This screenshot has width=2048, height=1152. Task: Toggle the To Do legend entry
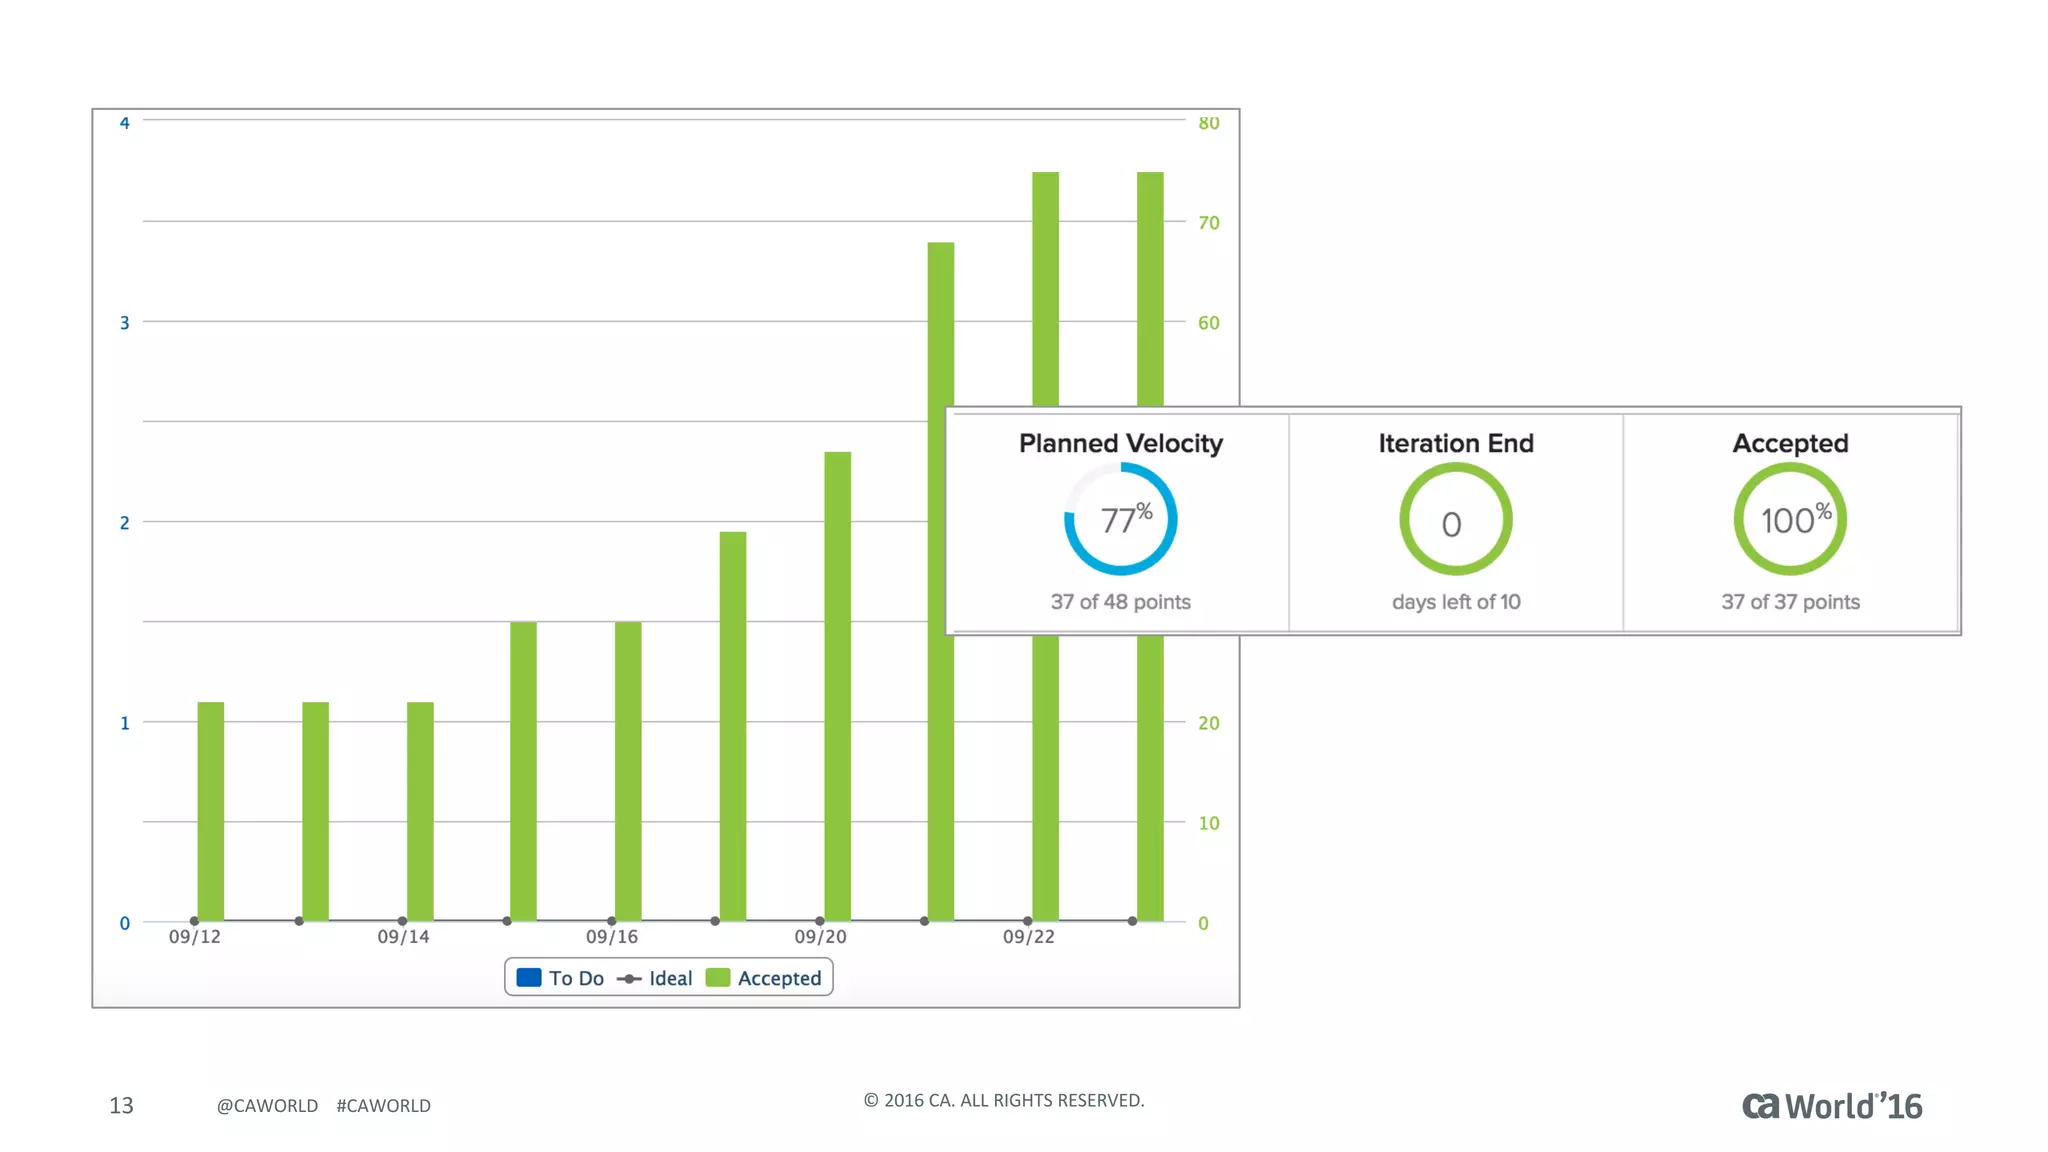coord(576,978)
